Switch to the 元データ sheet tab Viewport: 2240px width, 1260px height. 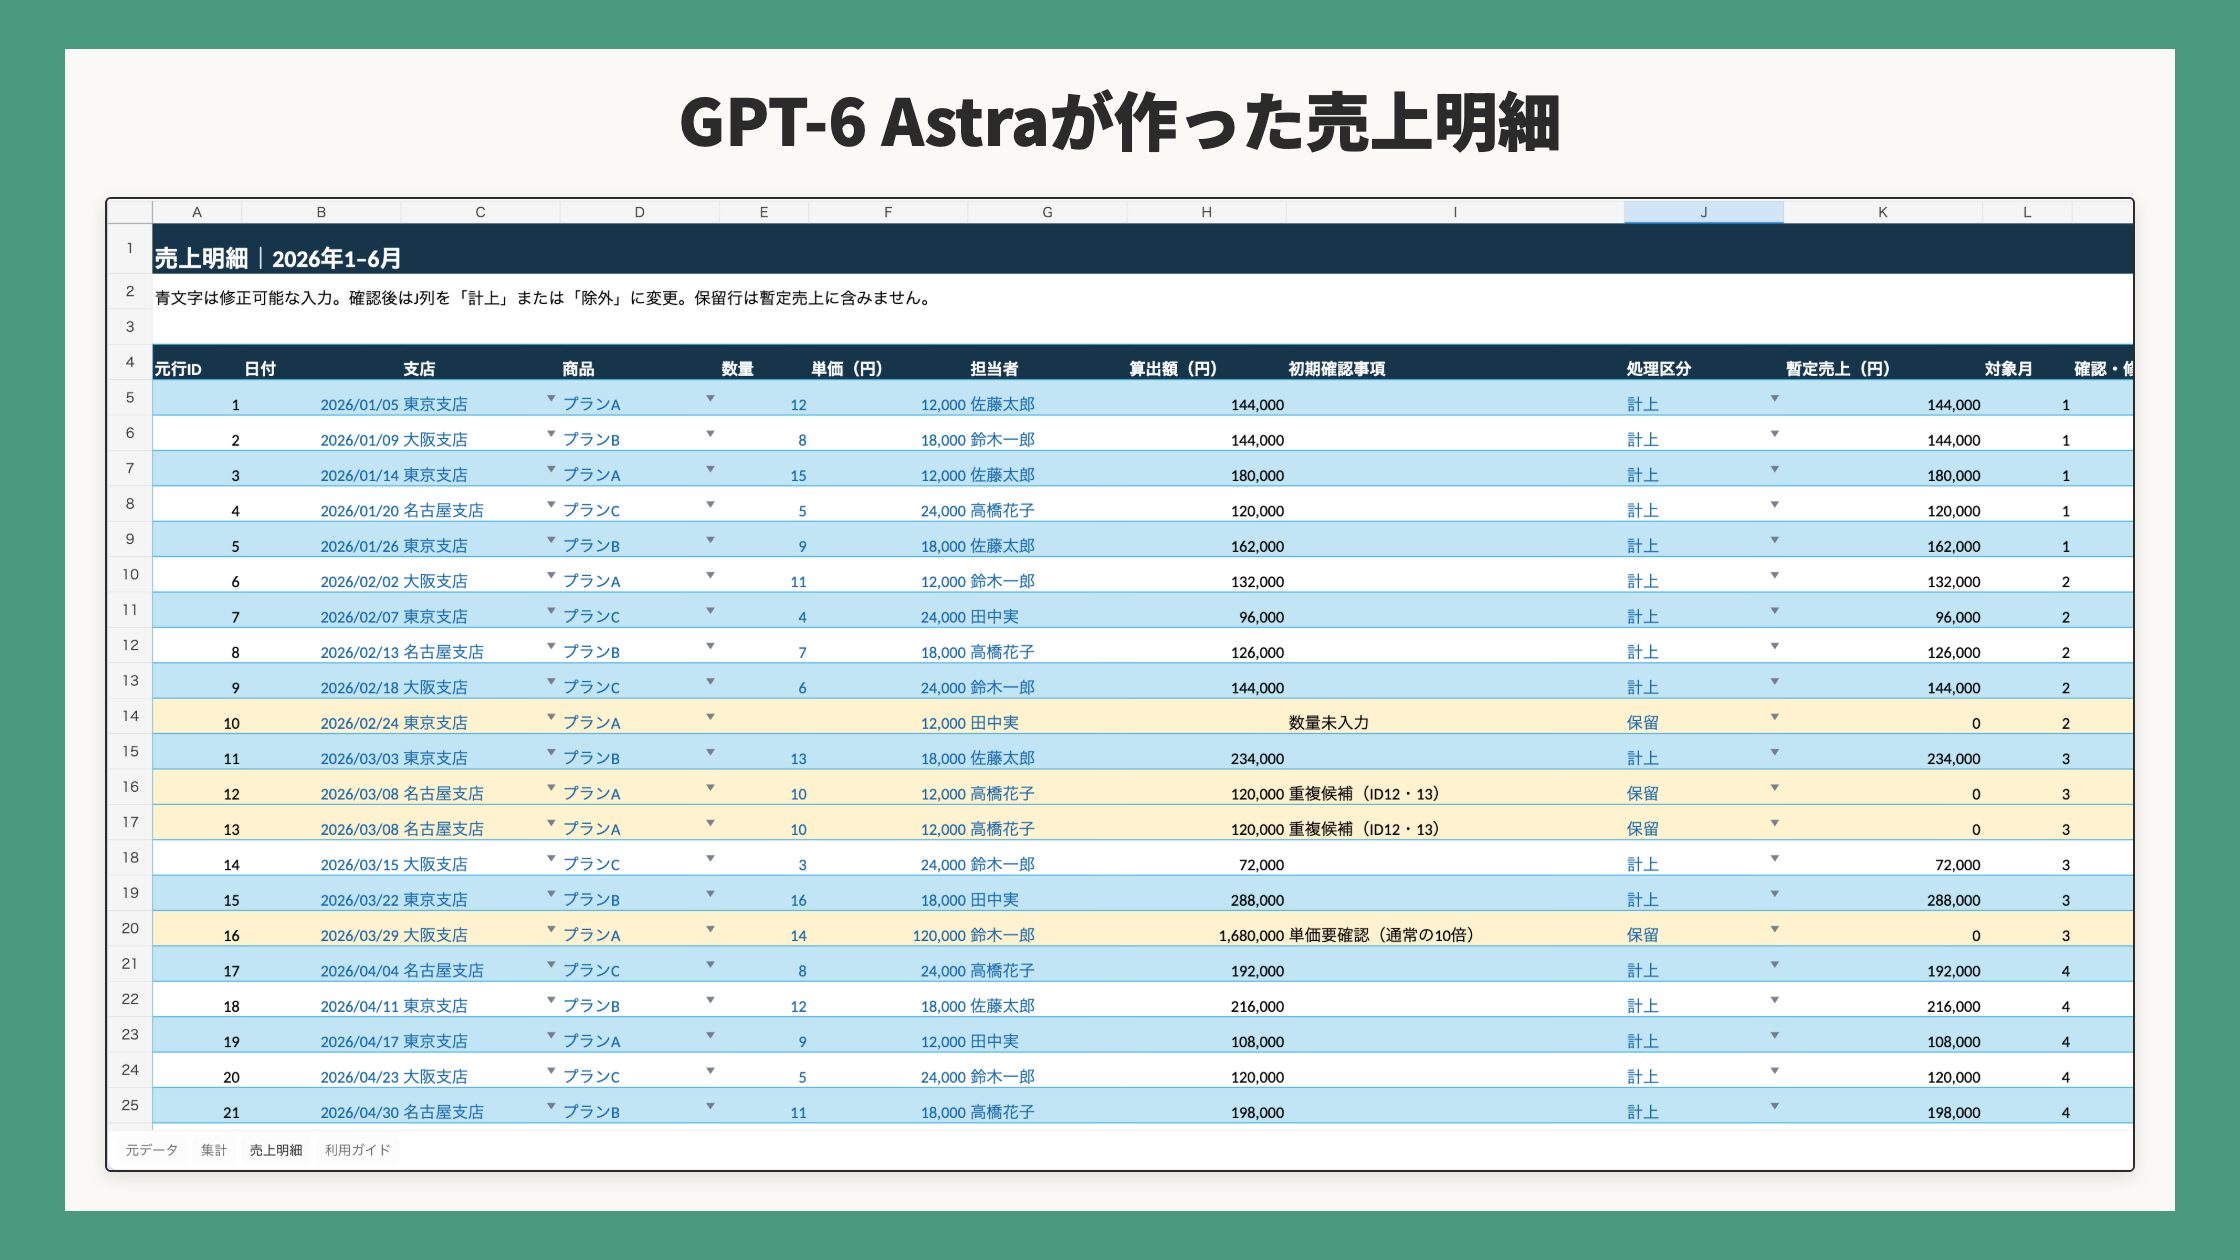click(152, 1150)
